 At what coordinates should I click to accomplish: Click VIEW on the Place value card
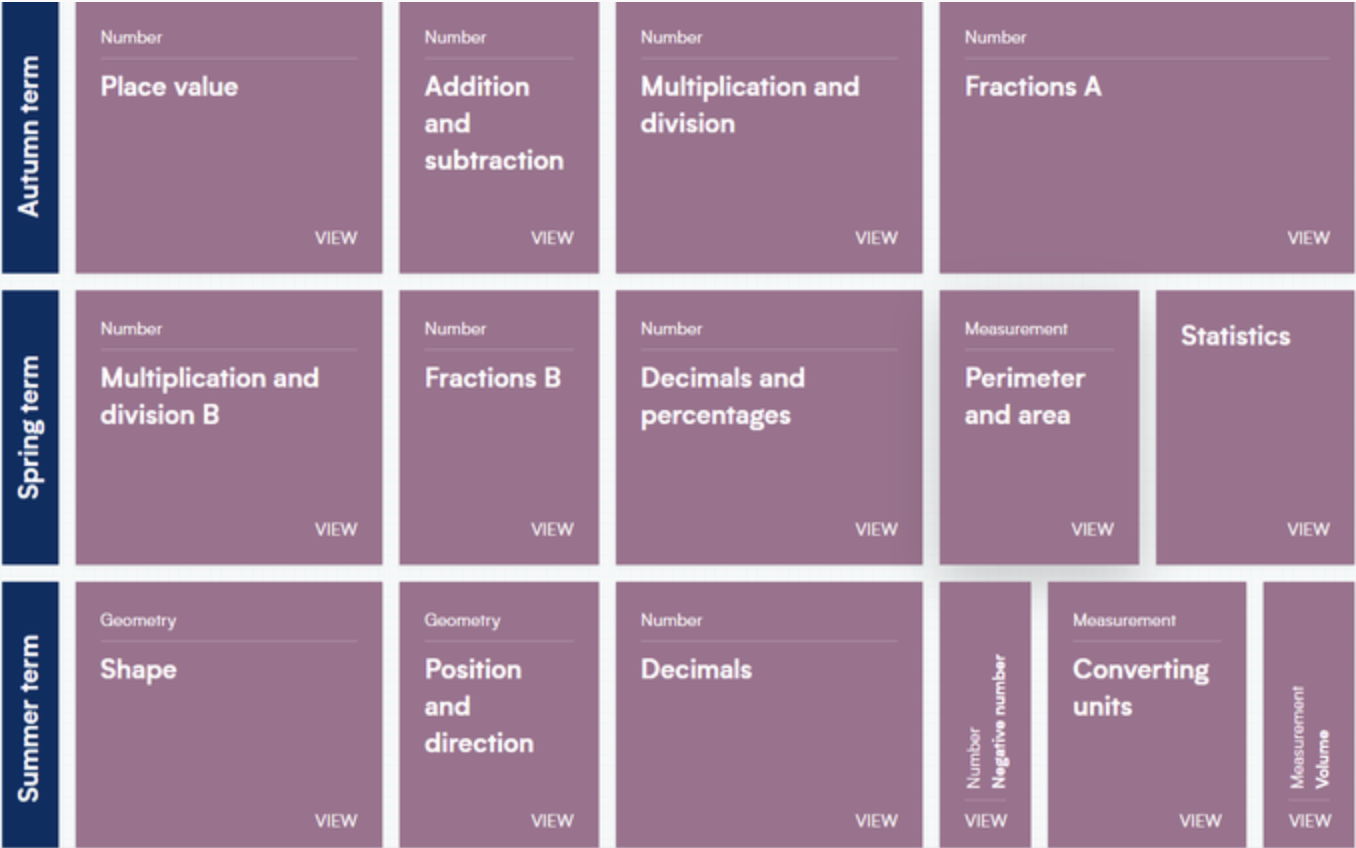click(x=336, y=238)
